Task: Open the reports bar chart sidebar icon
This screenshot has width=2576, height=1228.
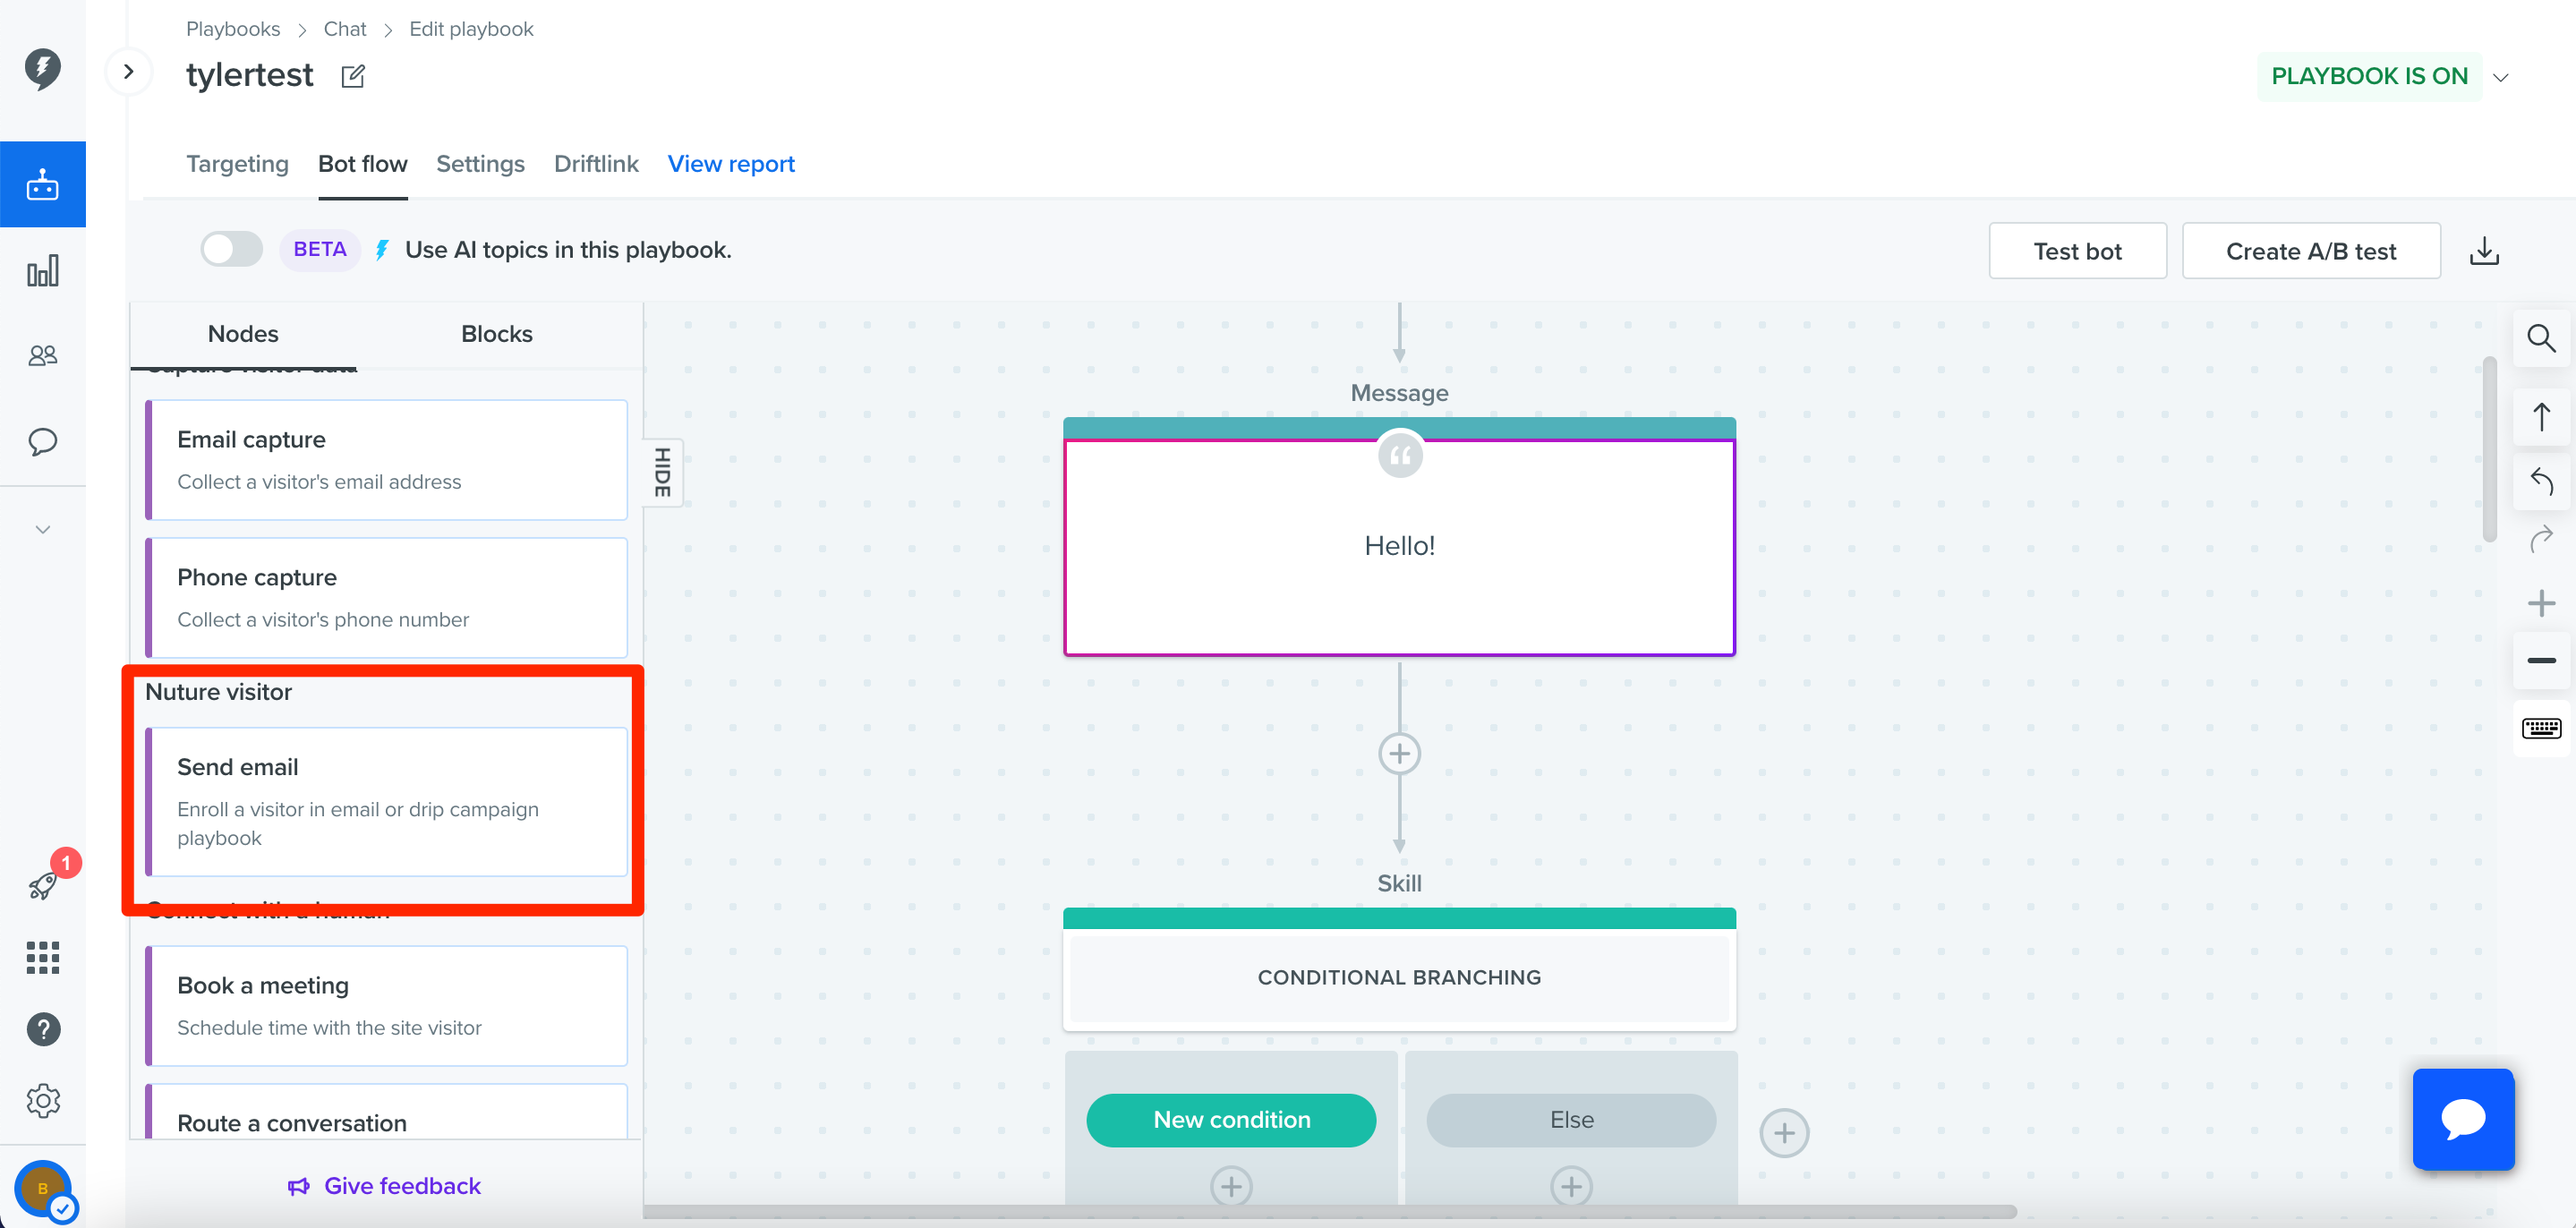Action: (x=42, y=271)
